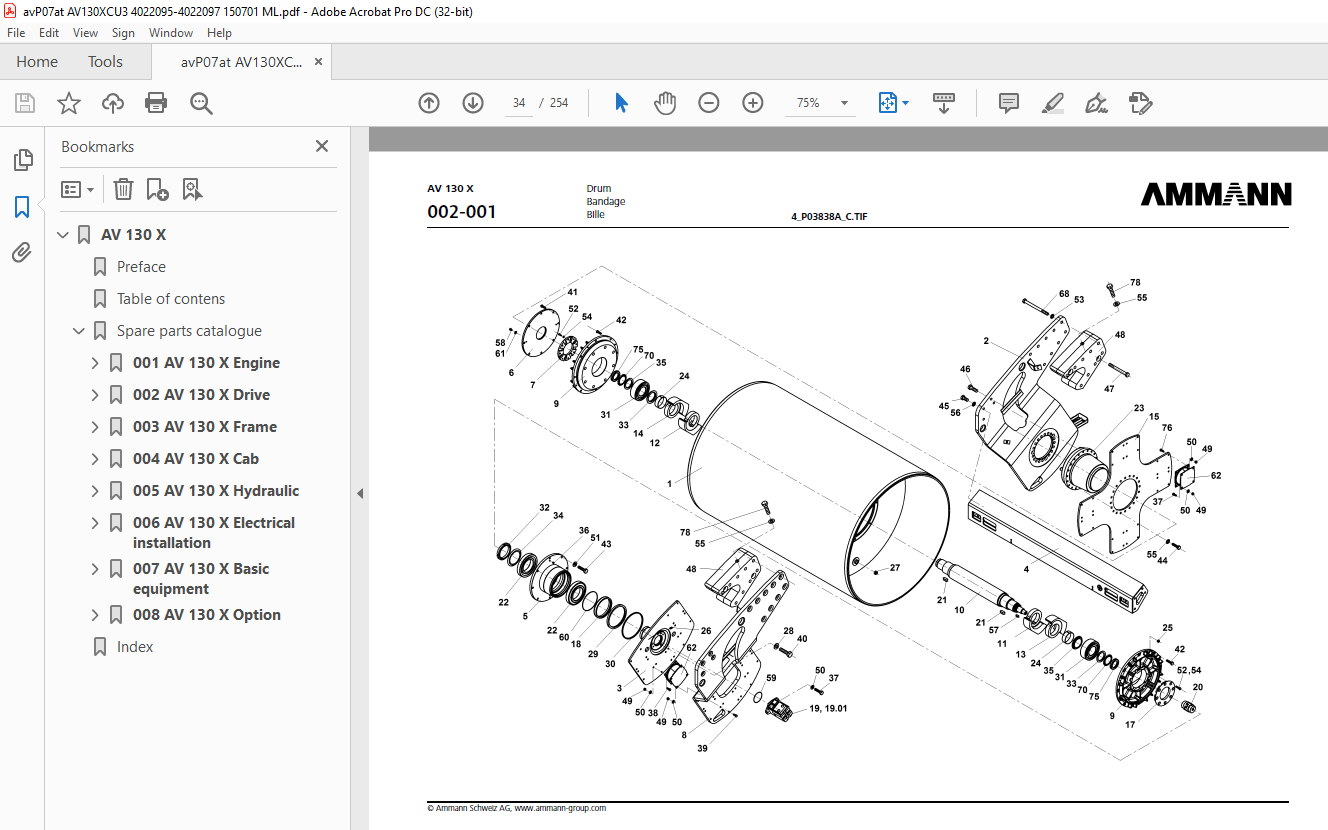Click the 4_P03838A_C.TIF drawing label
Image resolution: width=1328 pixels, height=830 pixels.
[829, 216]
